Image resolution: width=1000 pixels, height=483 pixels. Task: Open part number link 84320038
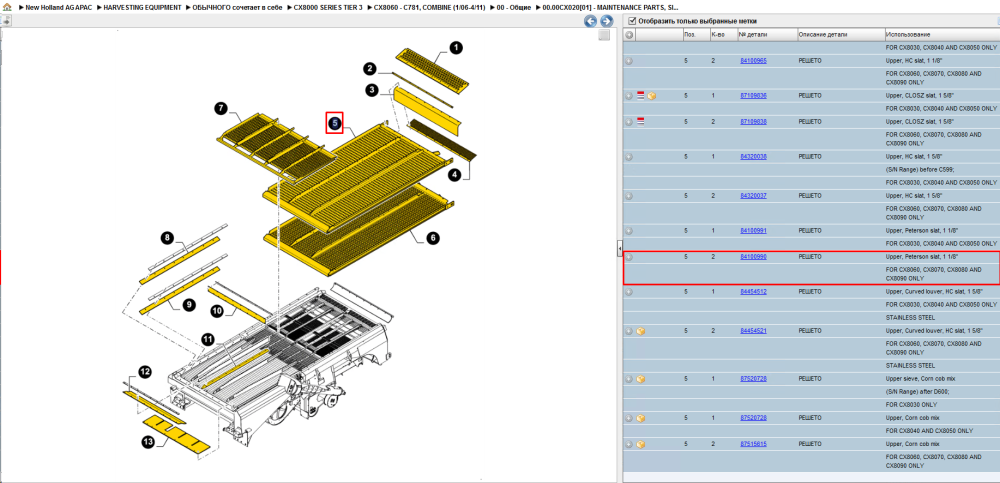[x=753, y=156]
